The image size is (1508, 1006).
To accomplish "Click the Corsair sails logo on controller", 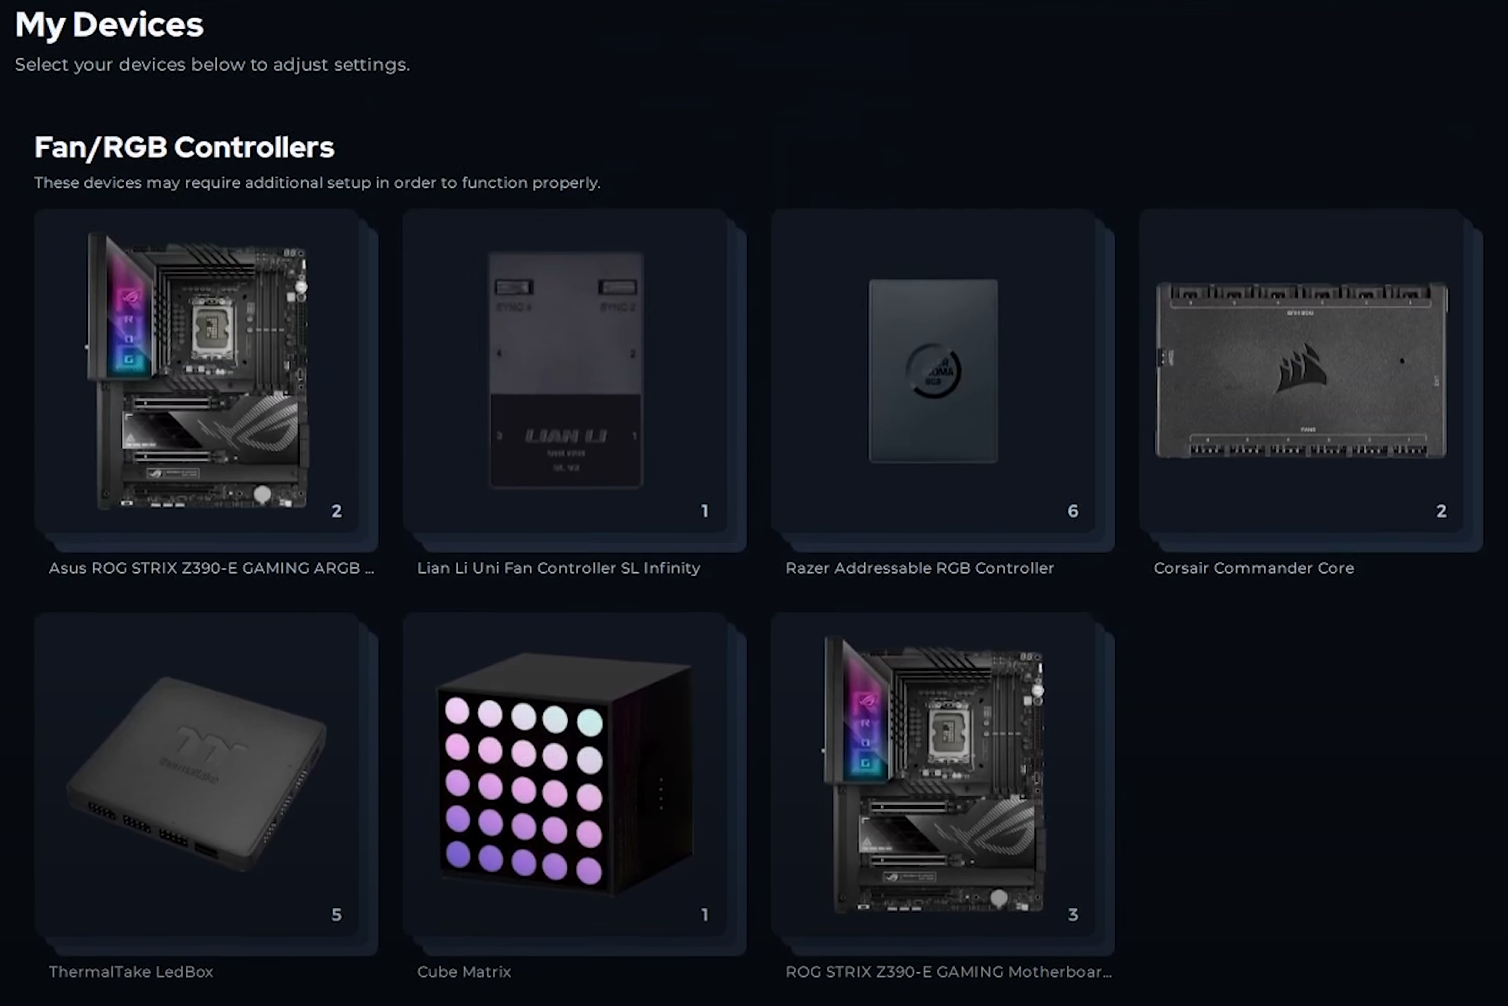I will [1302, 372].
